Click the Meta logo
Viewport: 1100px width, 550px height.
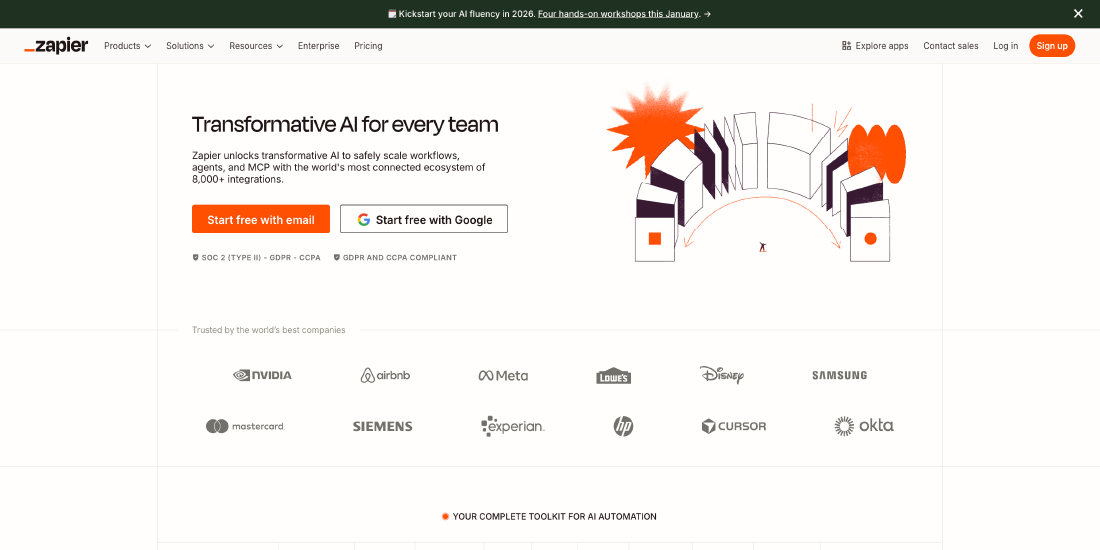click(x=503, y=375)
